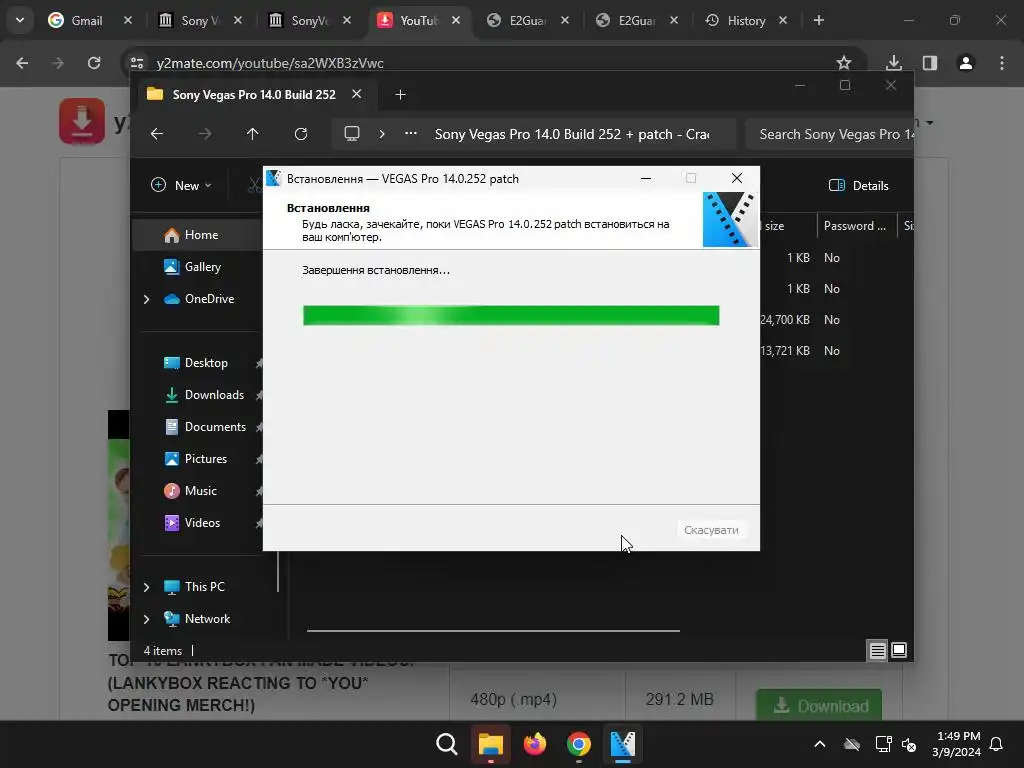1024x768 pixels.
Task: Click the Sony Vegas Pro path breadcrumb
Action: tap(572, 135)
